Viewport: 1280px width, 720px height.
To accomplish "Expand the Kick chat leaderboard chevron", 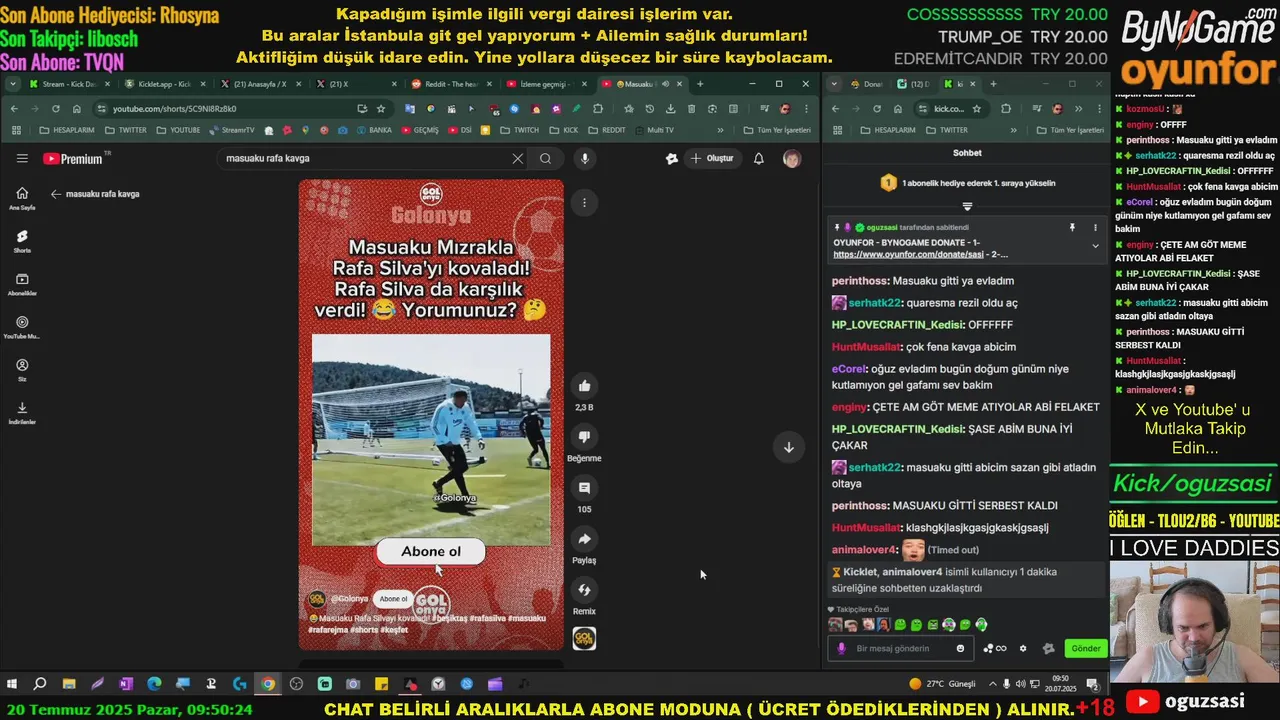I will 967,206.
